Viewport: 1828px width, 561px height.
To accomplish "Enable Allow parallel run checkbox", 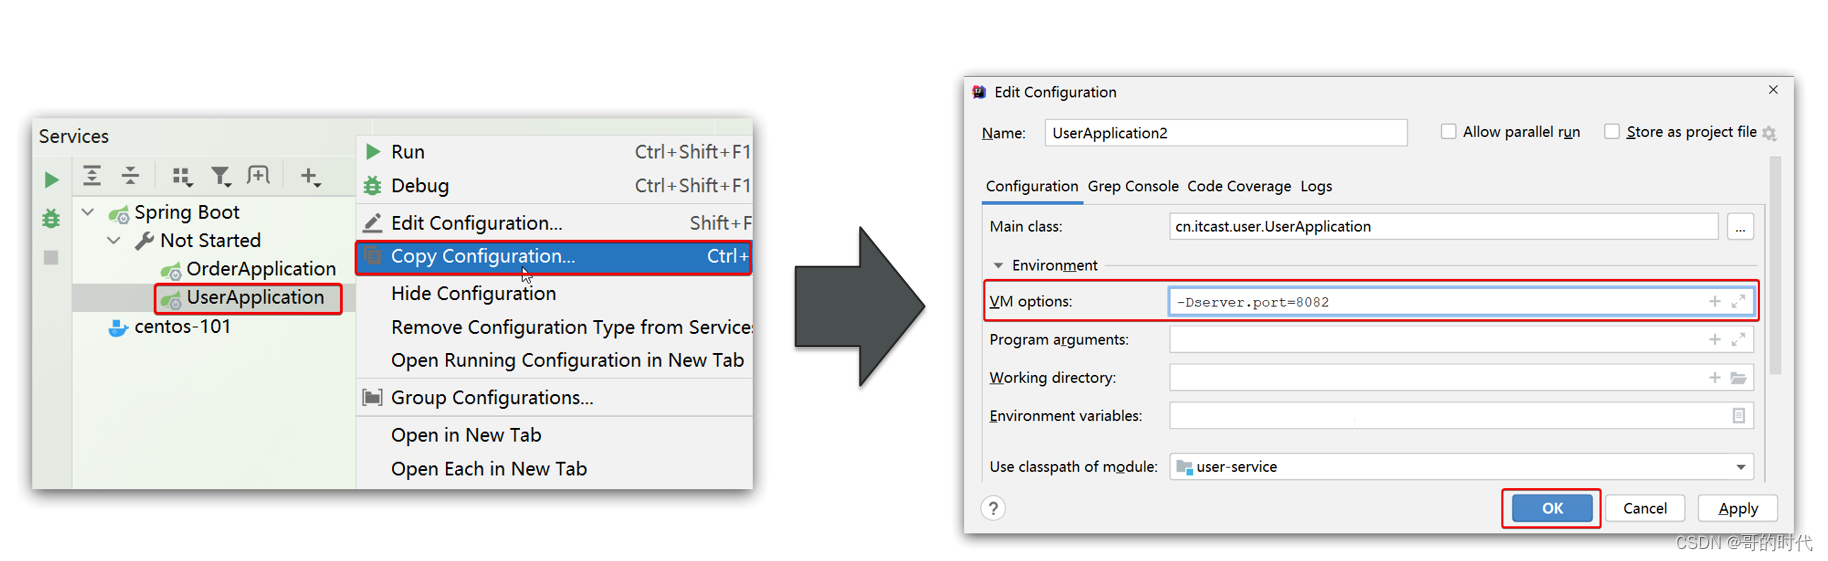I will click(x=1448, y=132).
